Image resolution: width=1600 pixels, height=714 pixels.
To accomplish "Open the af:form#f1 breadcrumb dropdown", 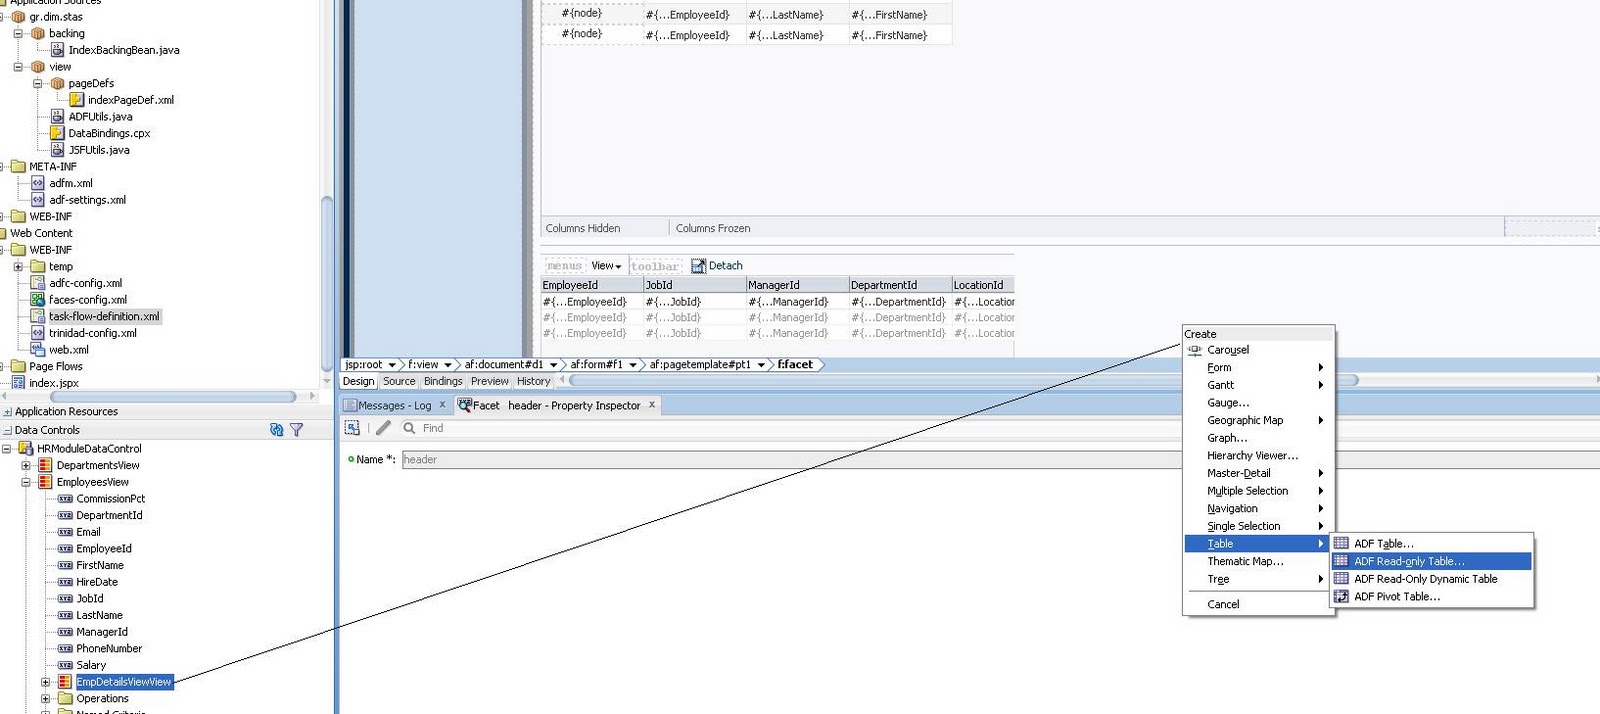I will [633, 365].
